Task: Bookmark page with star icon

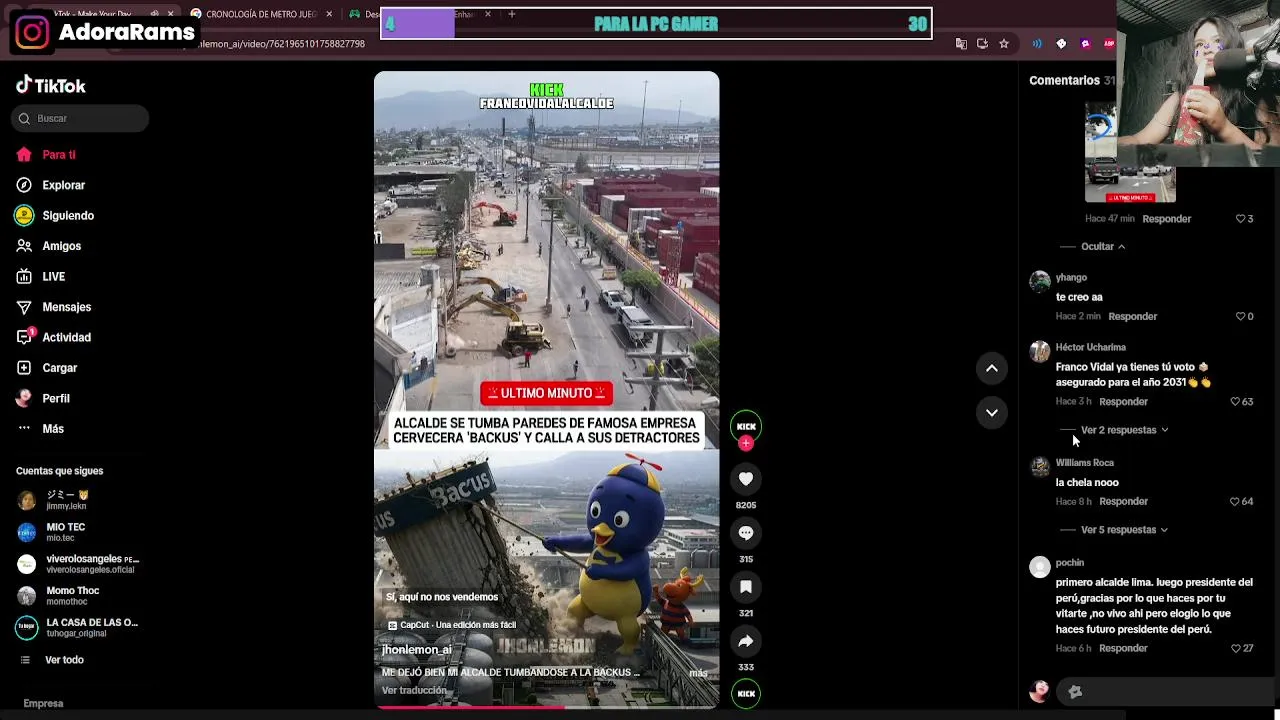Action: (1004, 44)
